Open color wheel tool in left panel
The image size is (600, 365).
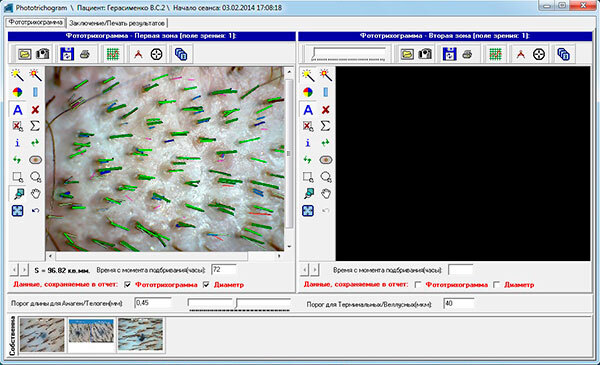click(17, 92)
